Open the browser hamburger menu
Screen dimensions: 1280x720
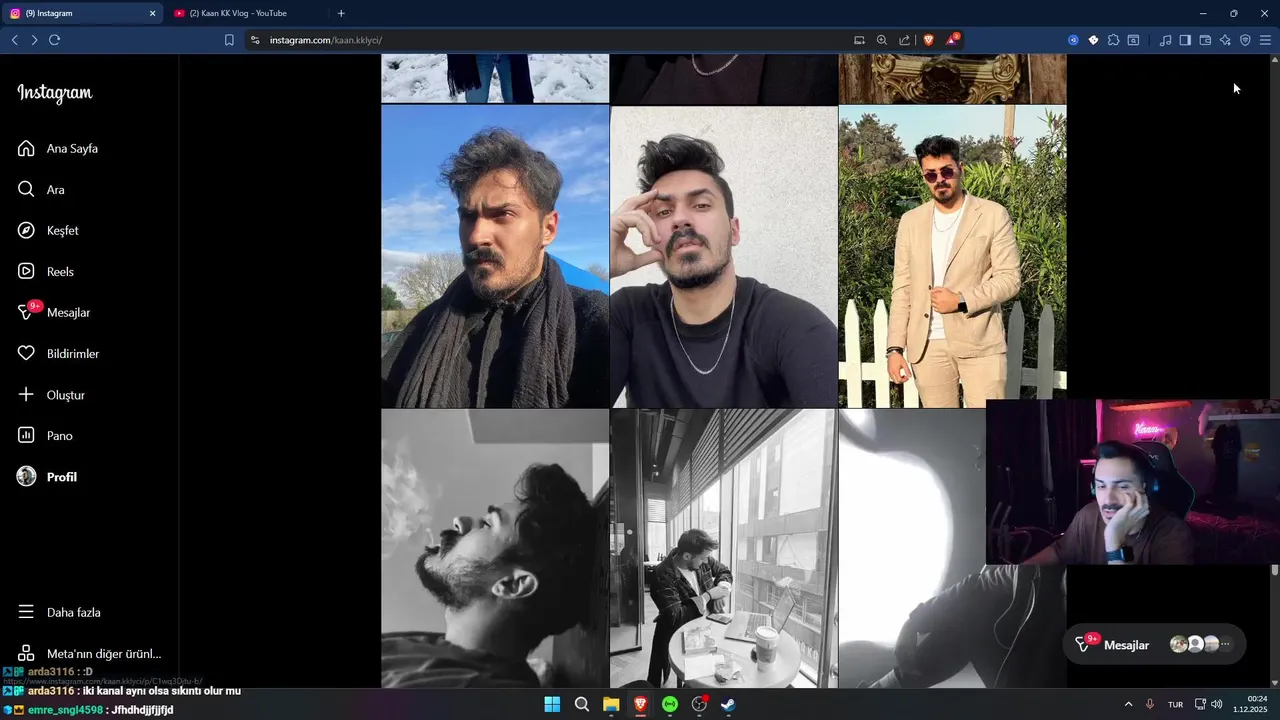pos(1265,40)
